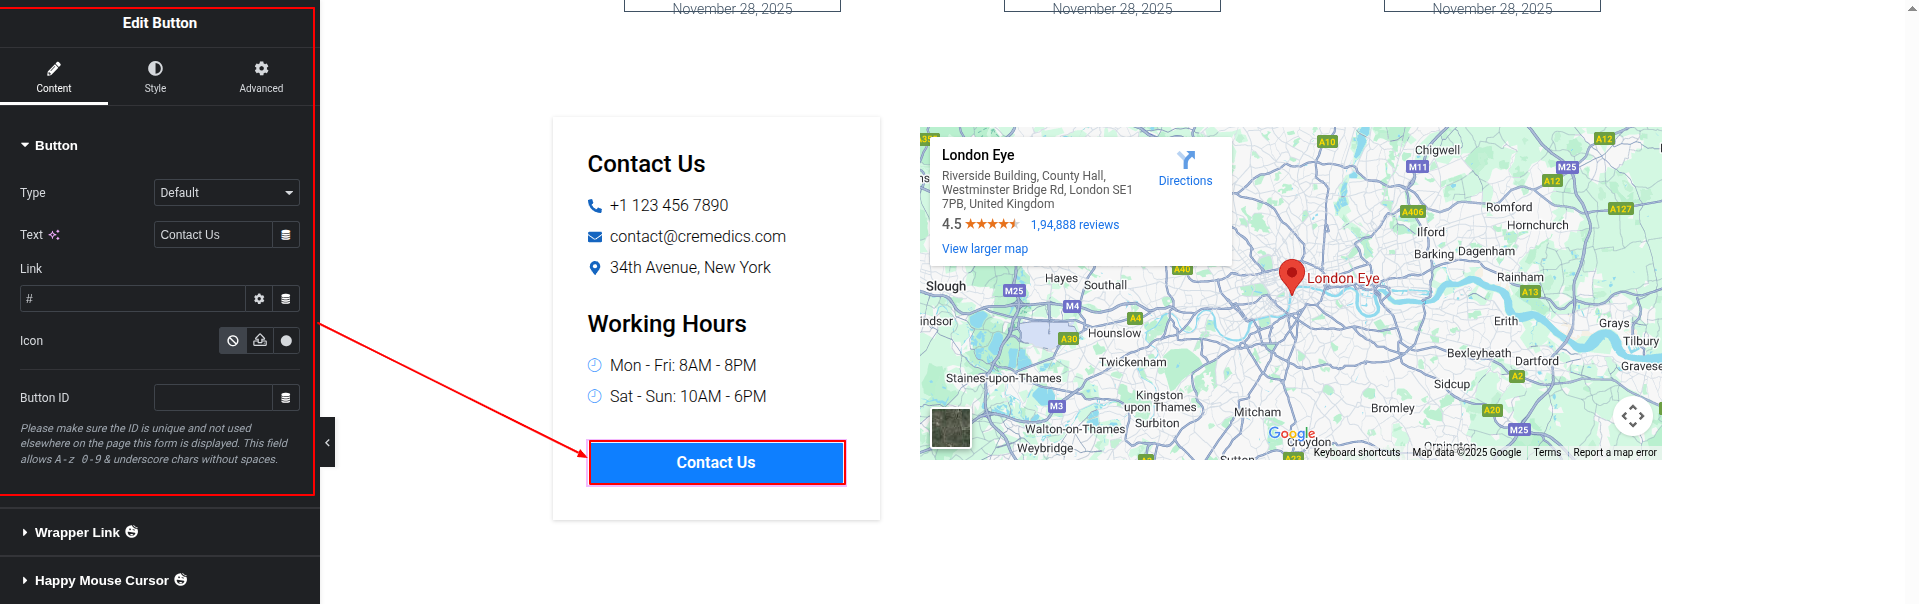Switch to the Advanced tab
Viewport: 1919px width, 604px height.
tap(261, 76)
